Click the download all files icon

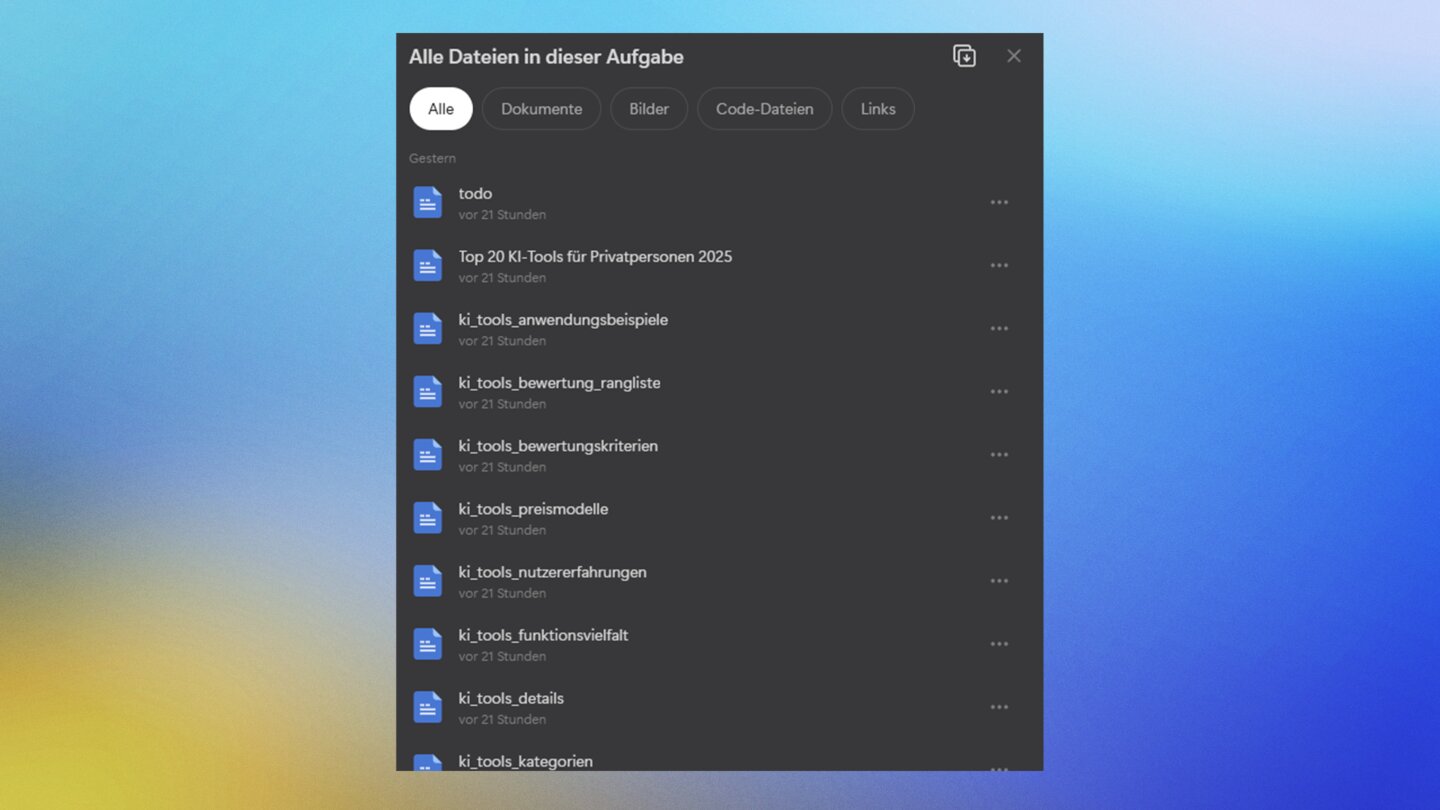click(x=964, y=56)
